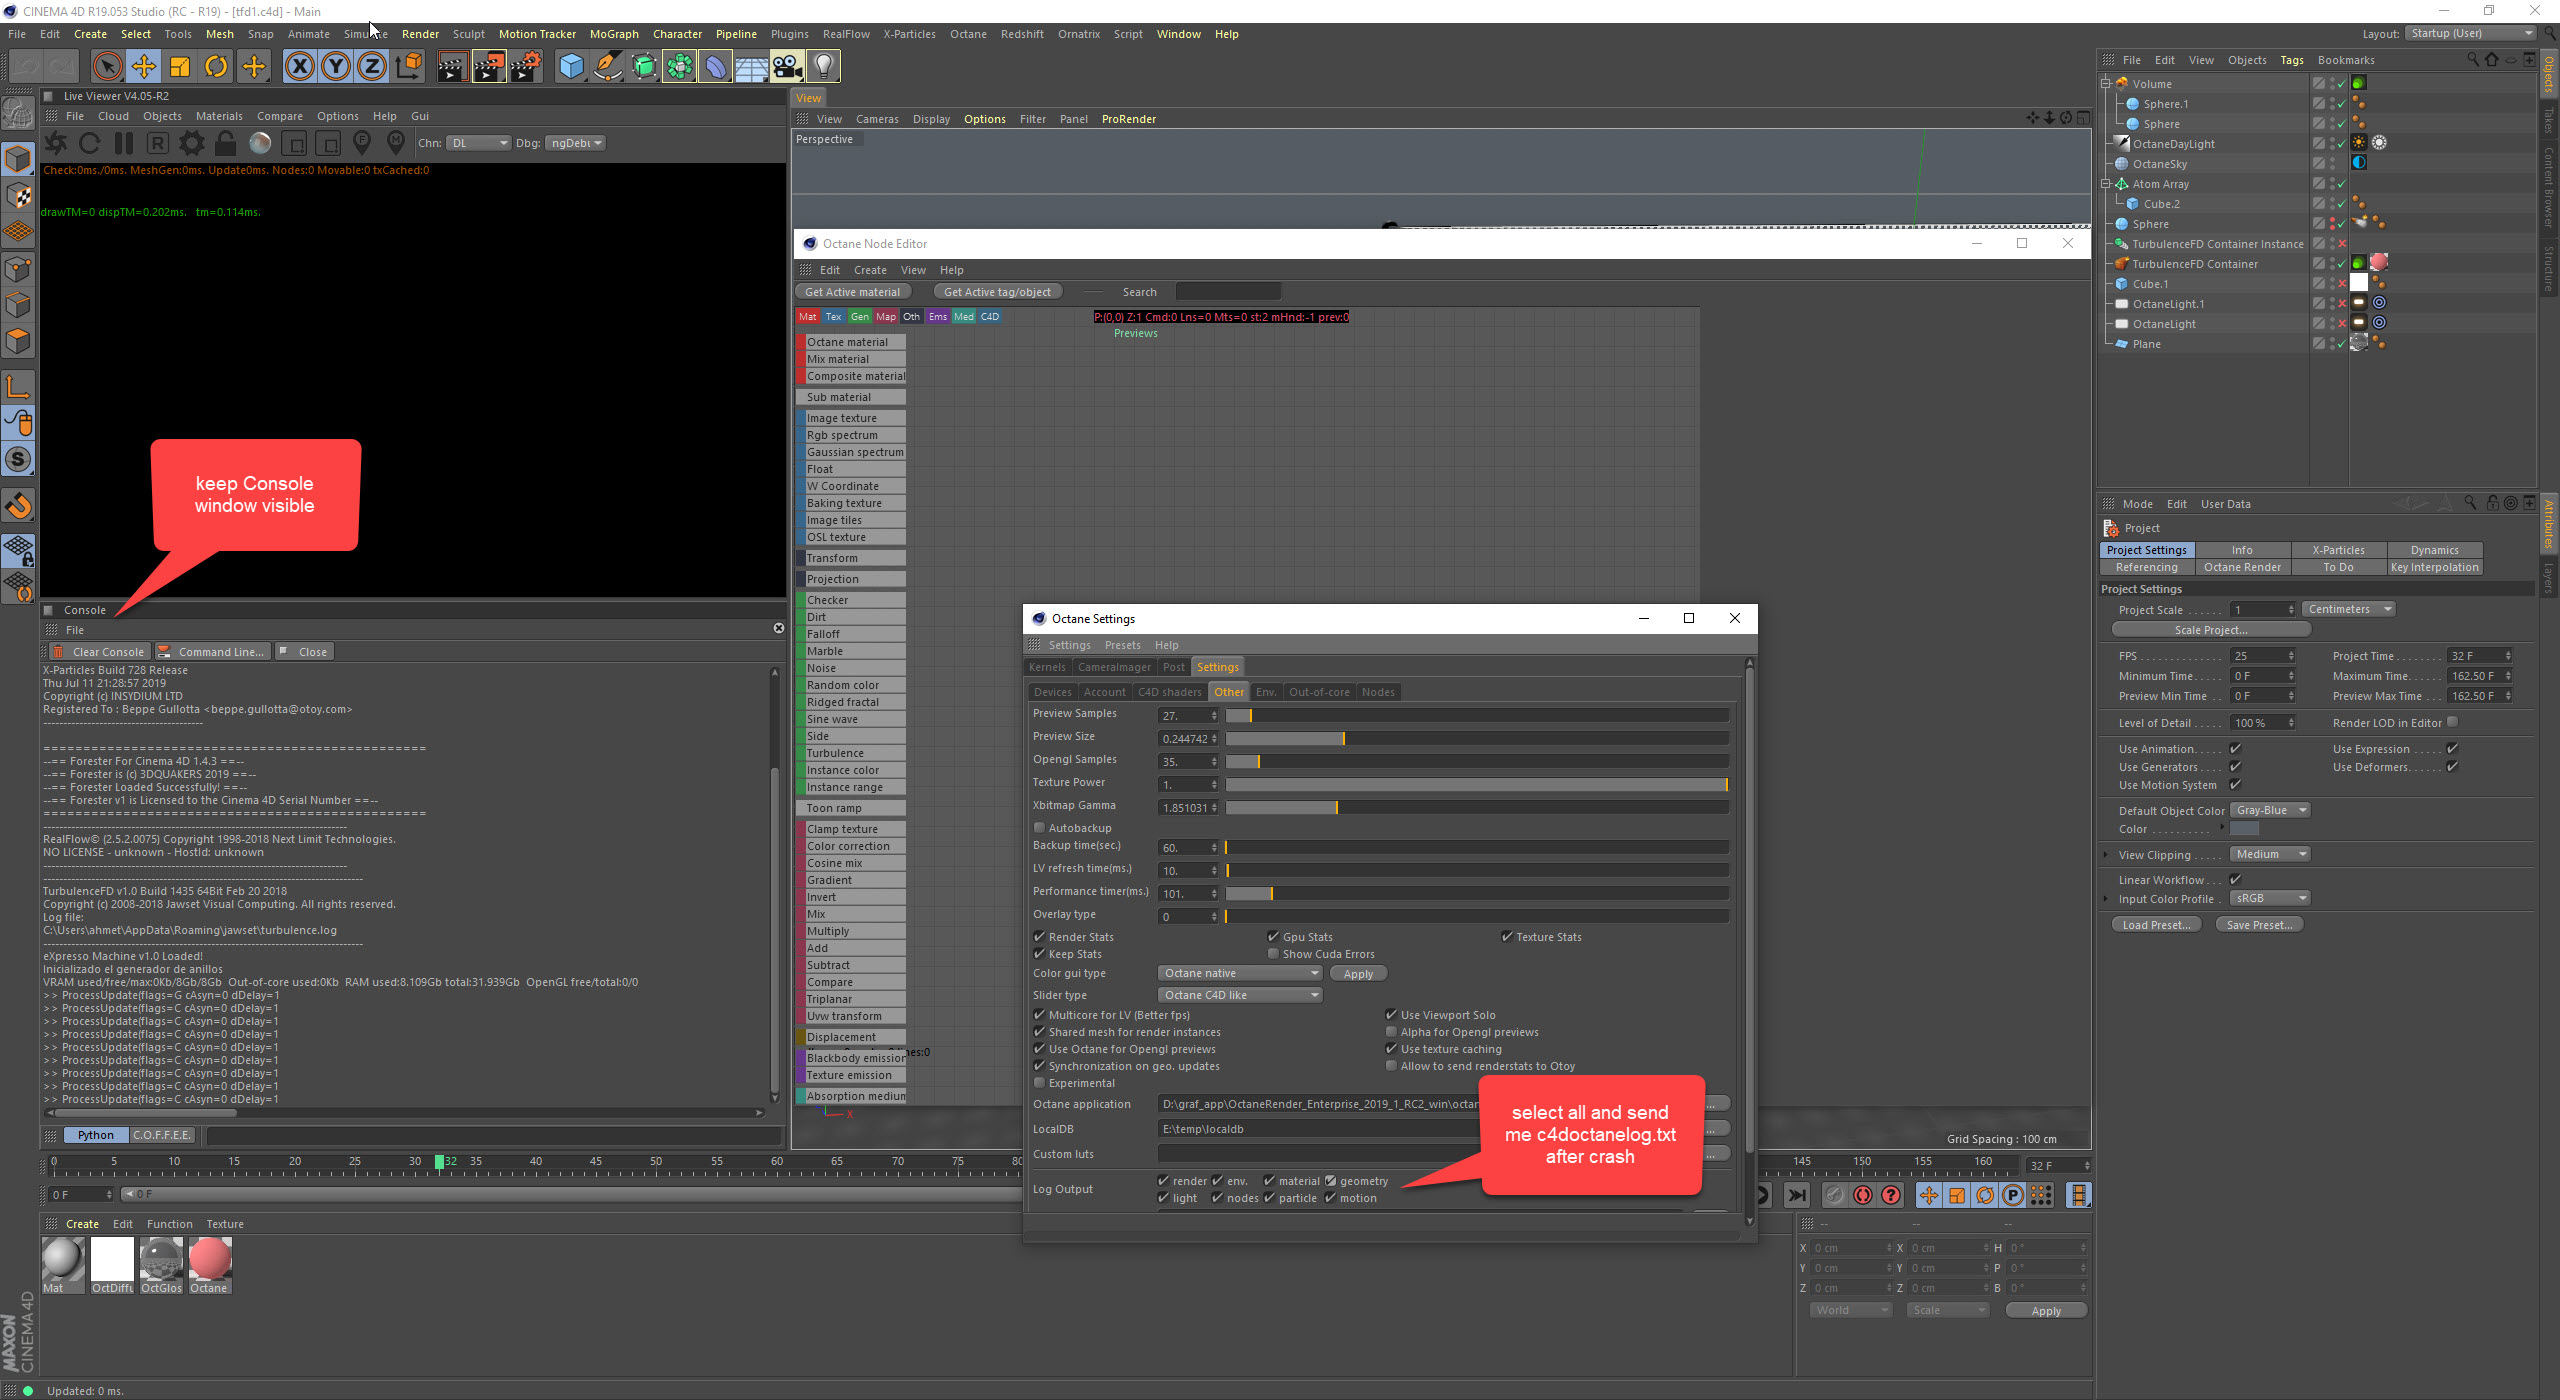Screen dimensions: 2560x1400
Task: Toggle the Autobackup checkbox
Action: (x=1040, y=828)
